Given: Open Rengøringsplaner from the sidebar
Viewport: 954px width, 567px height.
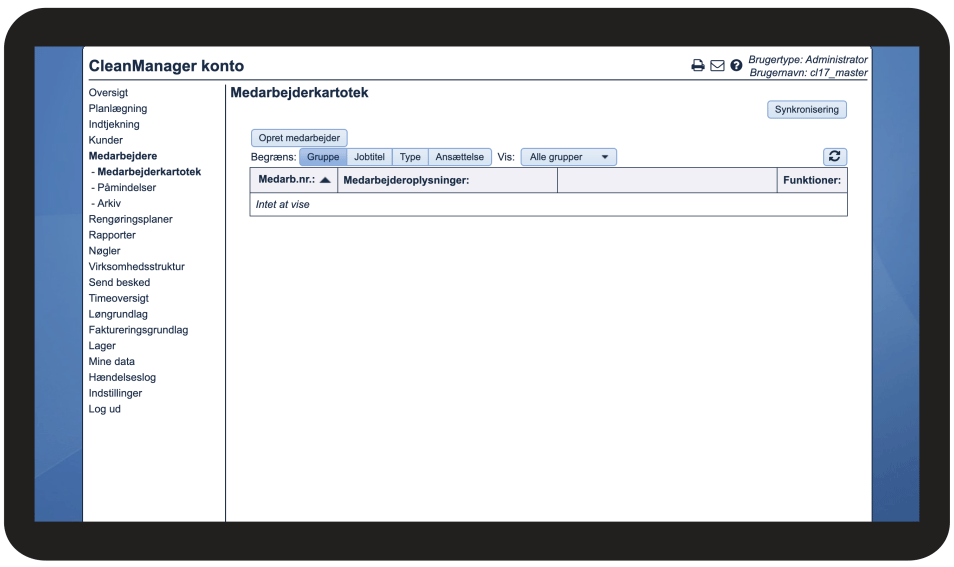Looking at the screenshot, I should tap(130, 219).
